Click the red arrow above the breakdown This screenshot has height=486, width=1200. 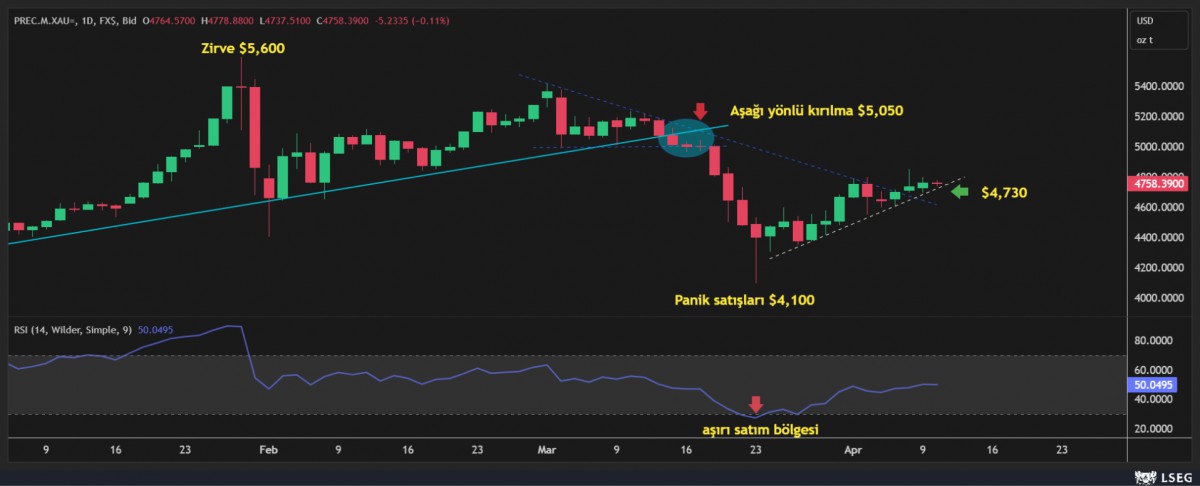[700, 111]
